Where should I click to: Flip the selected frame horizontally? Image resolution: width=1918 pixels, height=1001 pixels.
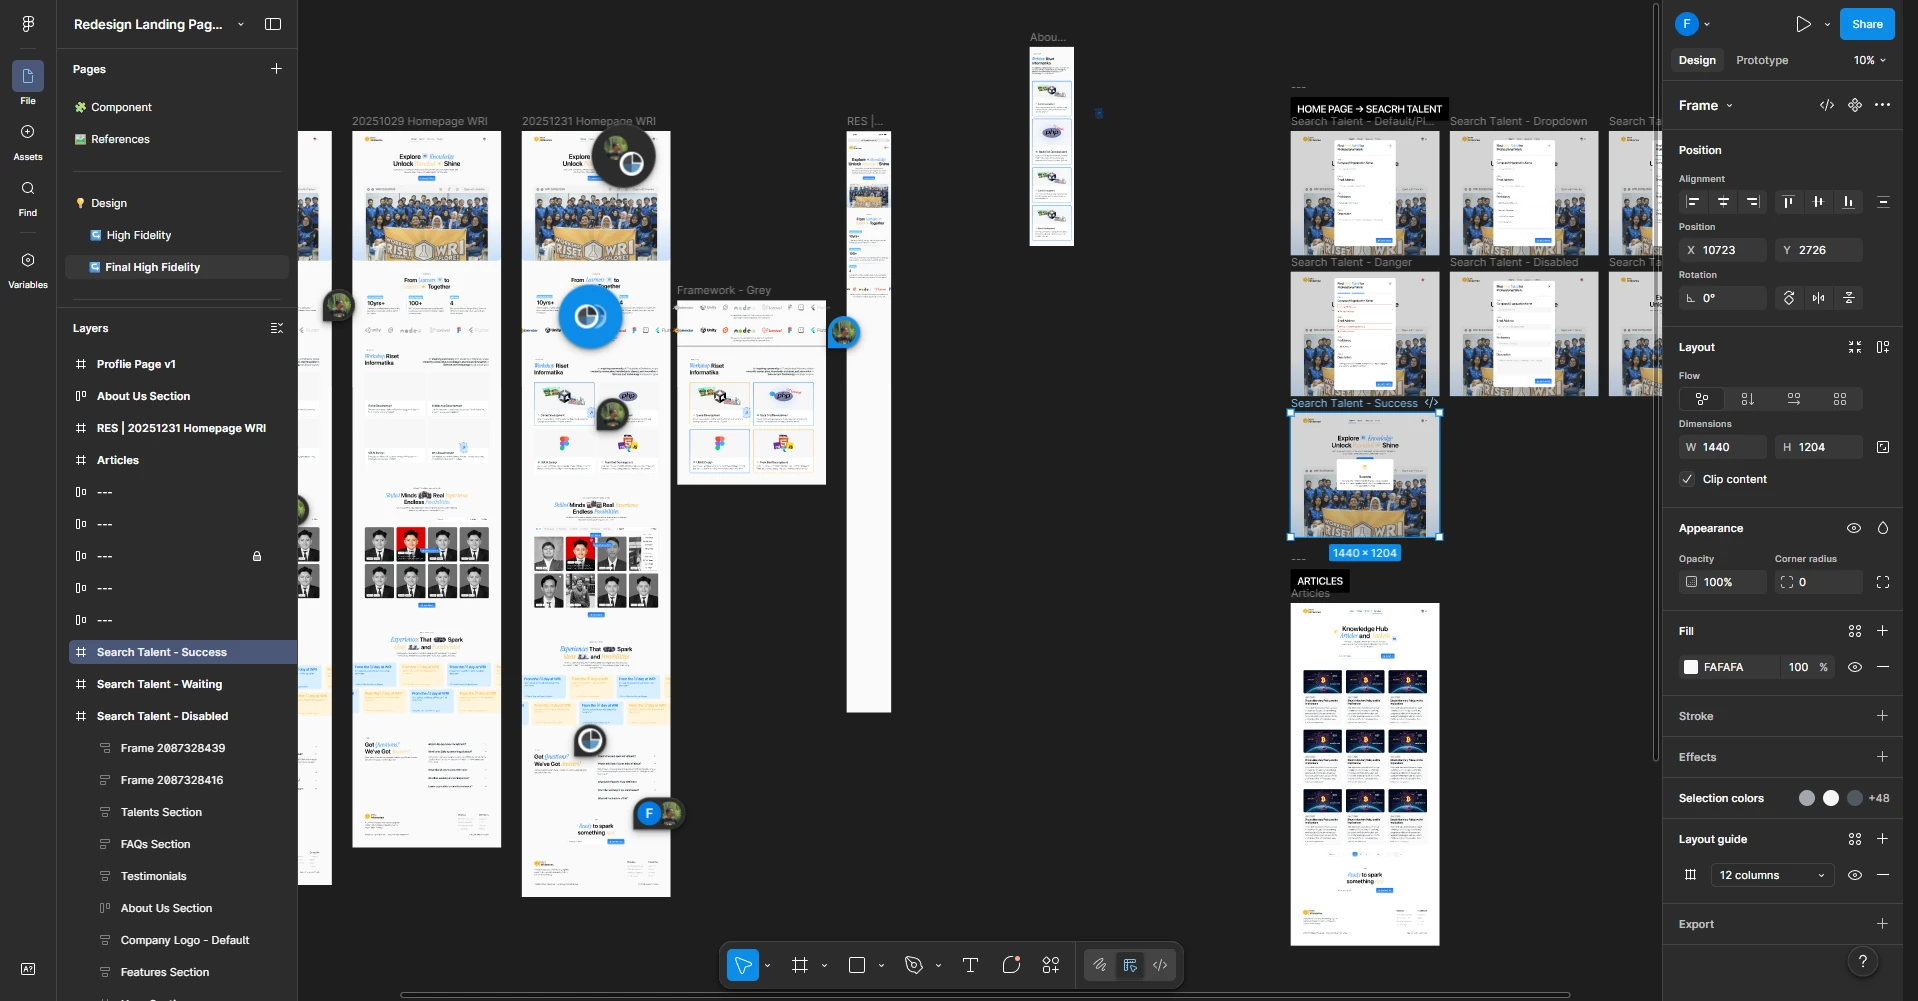1819,297
